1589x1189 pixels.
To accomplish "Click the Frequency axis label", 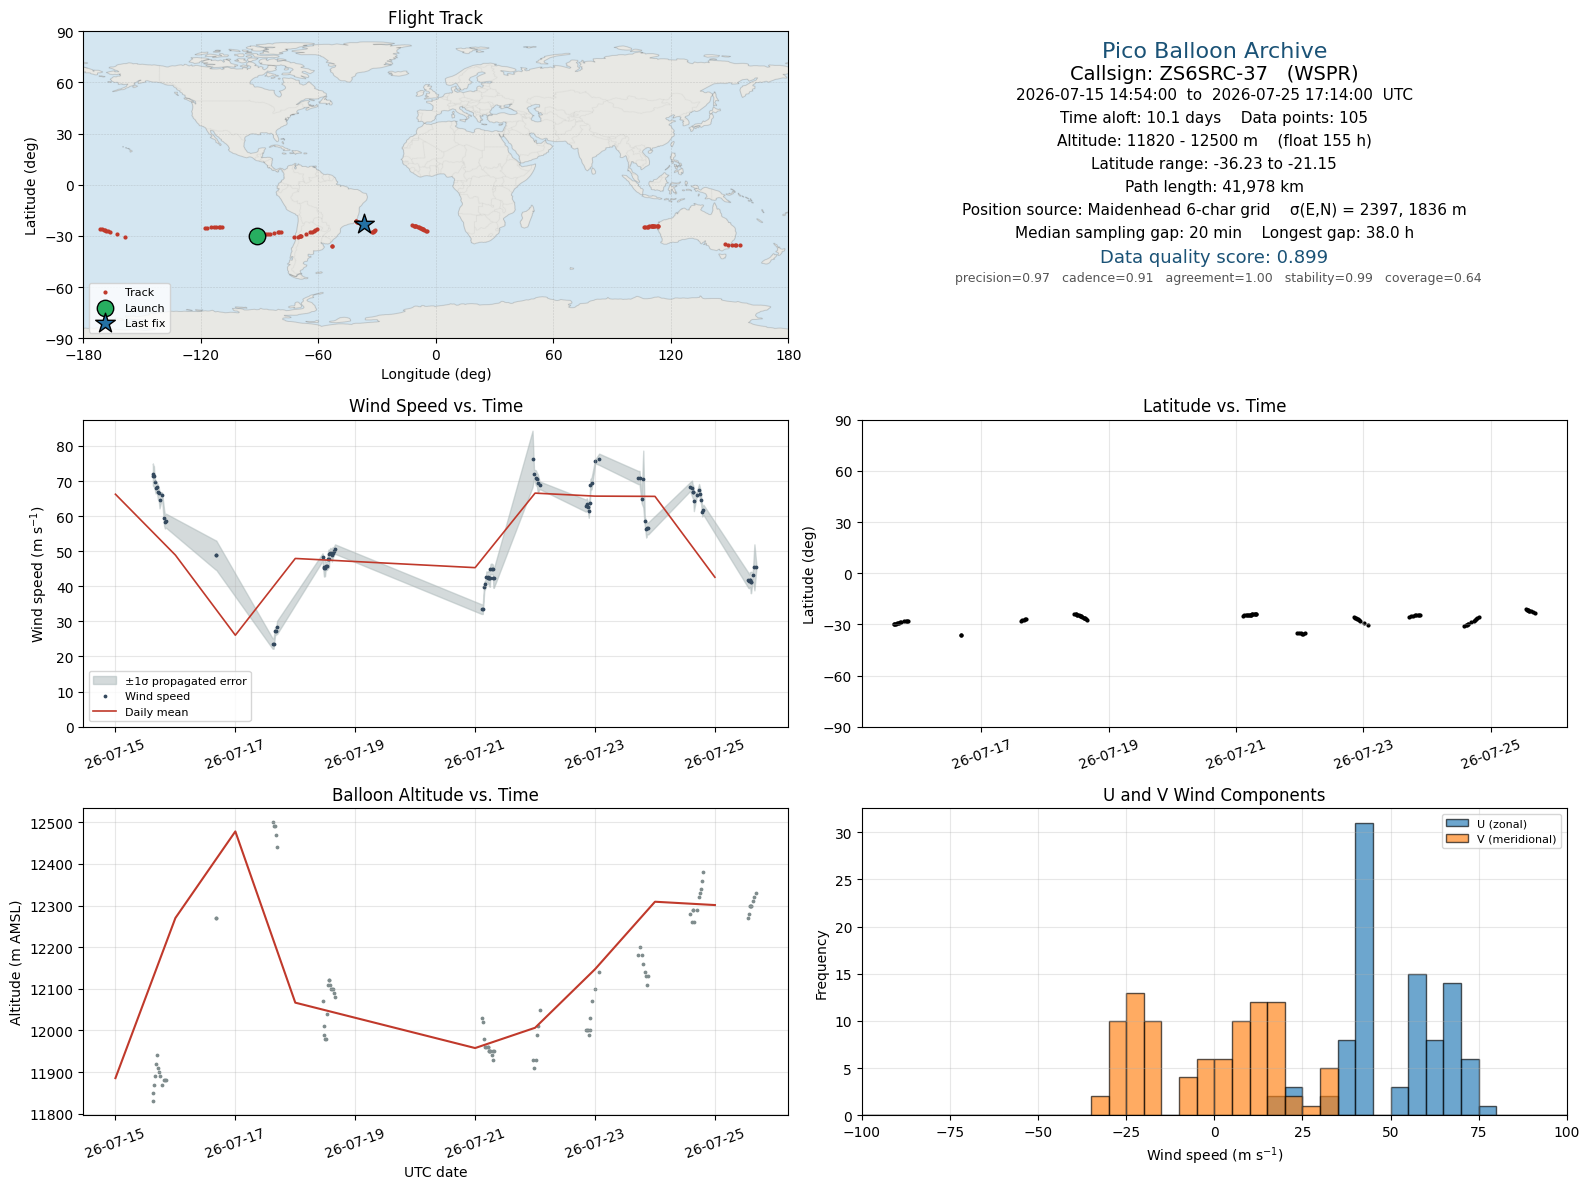I will (822, 965).
